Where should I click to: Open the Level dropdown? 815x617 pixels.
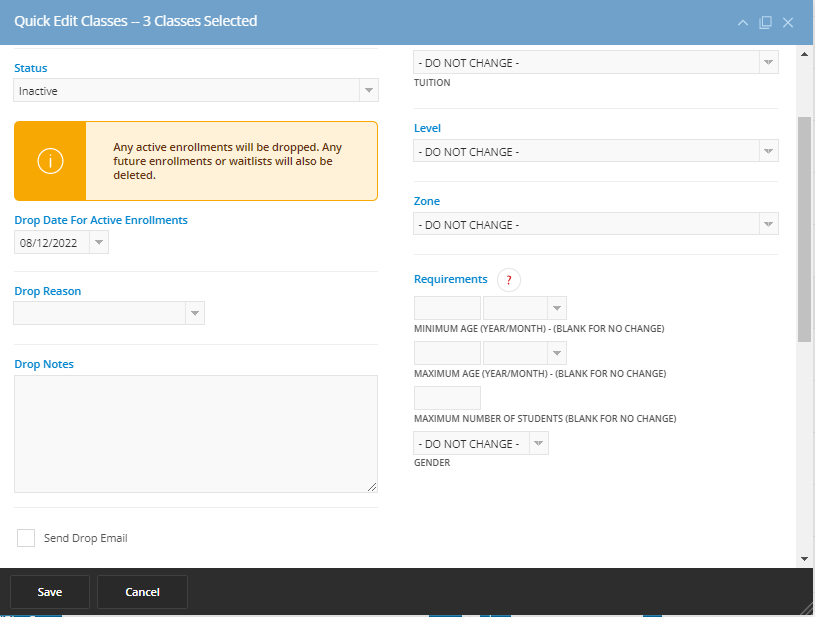tap(768, 151)
